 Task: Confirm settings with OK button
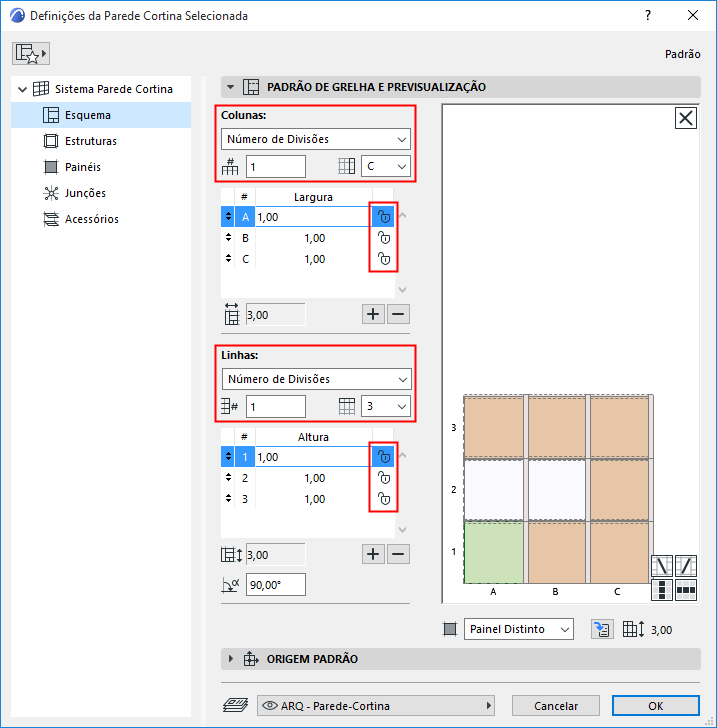tap(655, 706)
